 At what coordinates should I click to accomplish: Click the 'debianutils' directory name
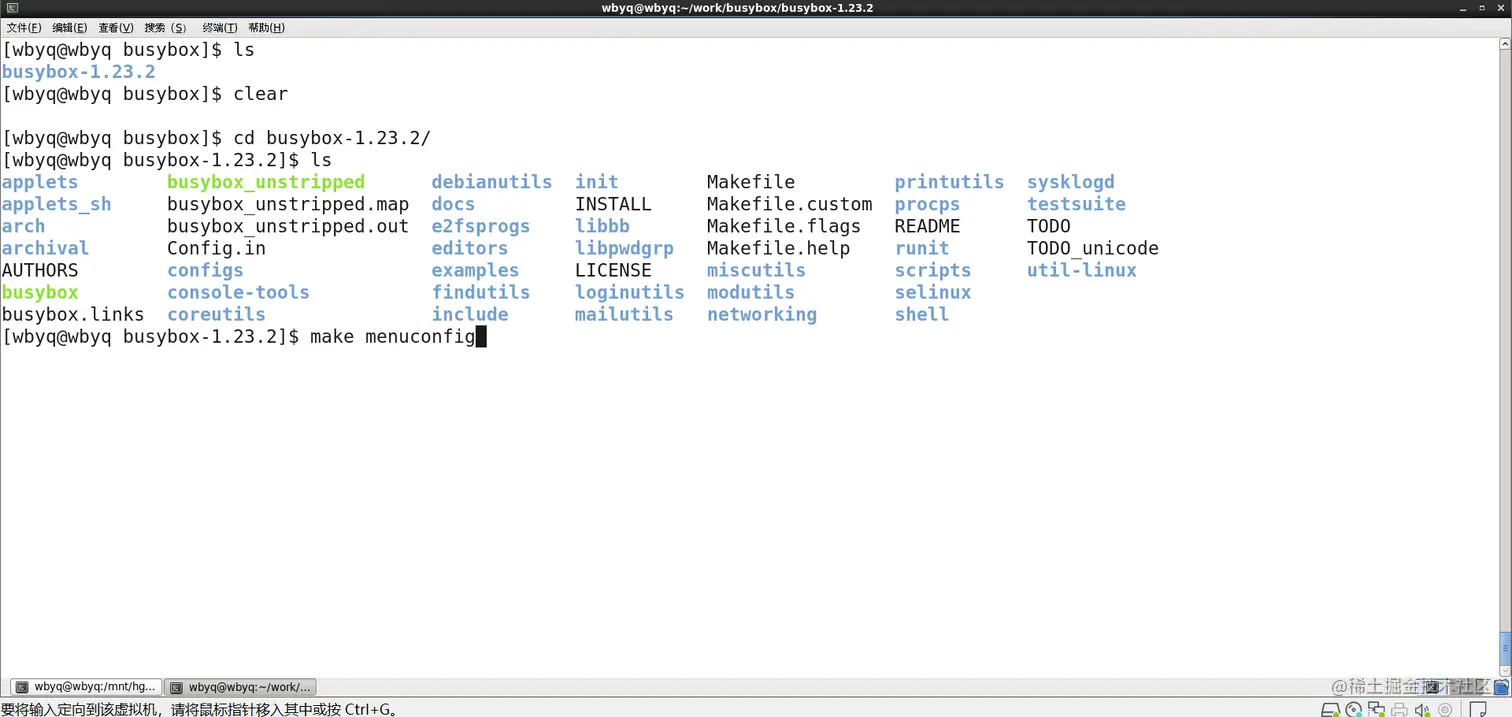492,182
